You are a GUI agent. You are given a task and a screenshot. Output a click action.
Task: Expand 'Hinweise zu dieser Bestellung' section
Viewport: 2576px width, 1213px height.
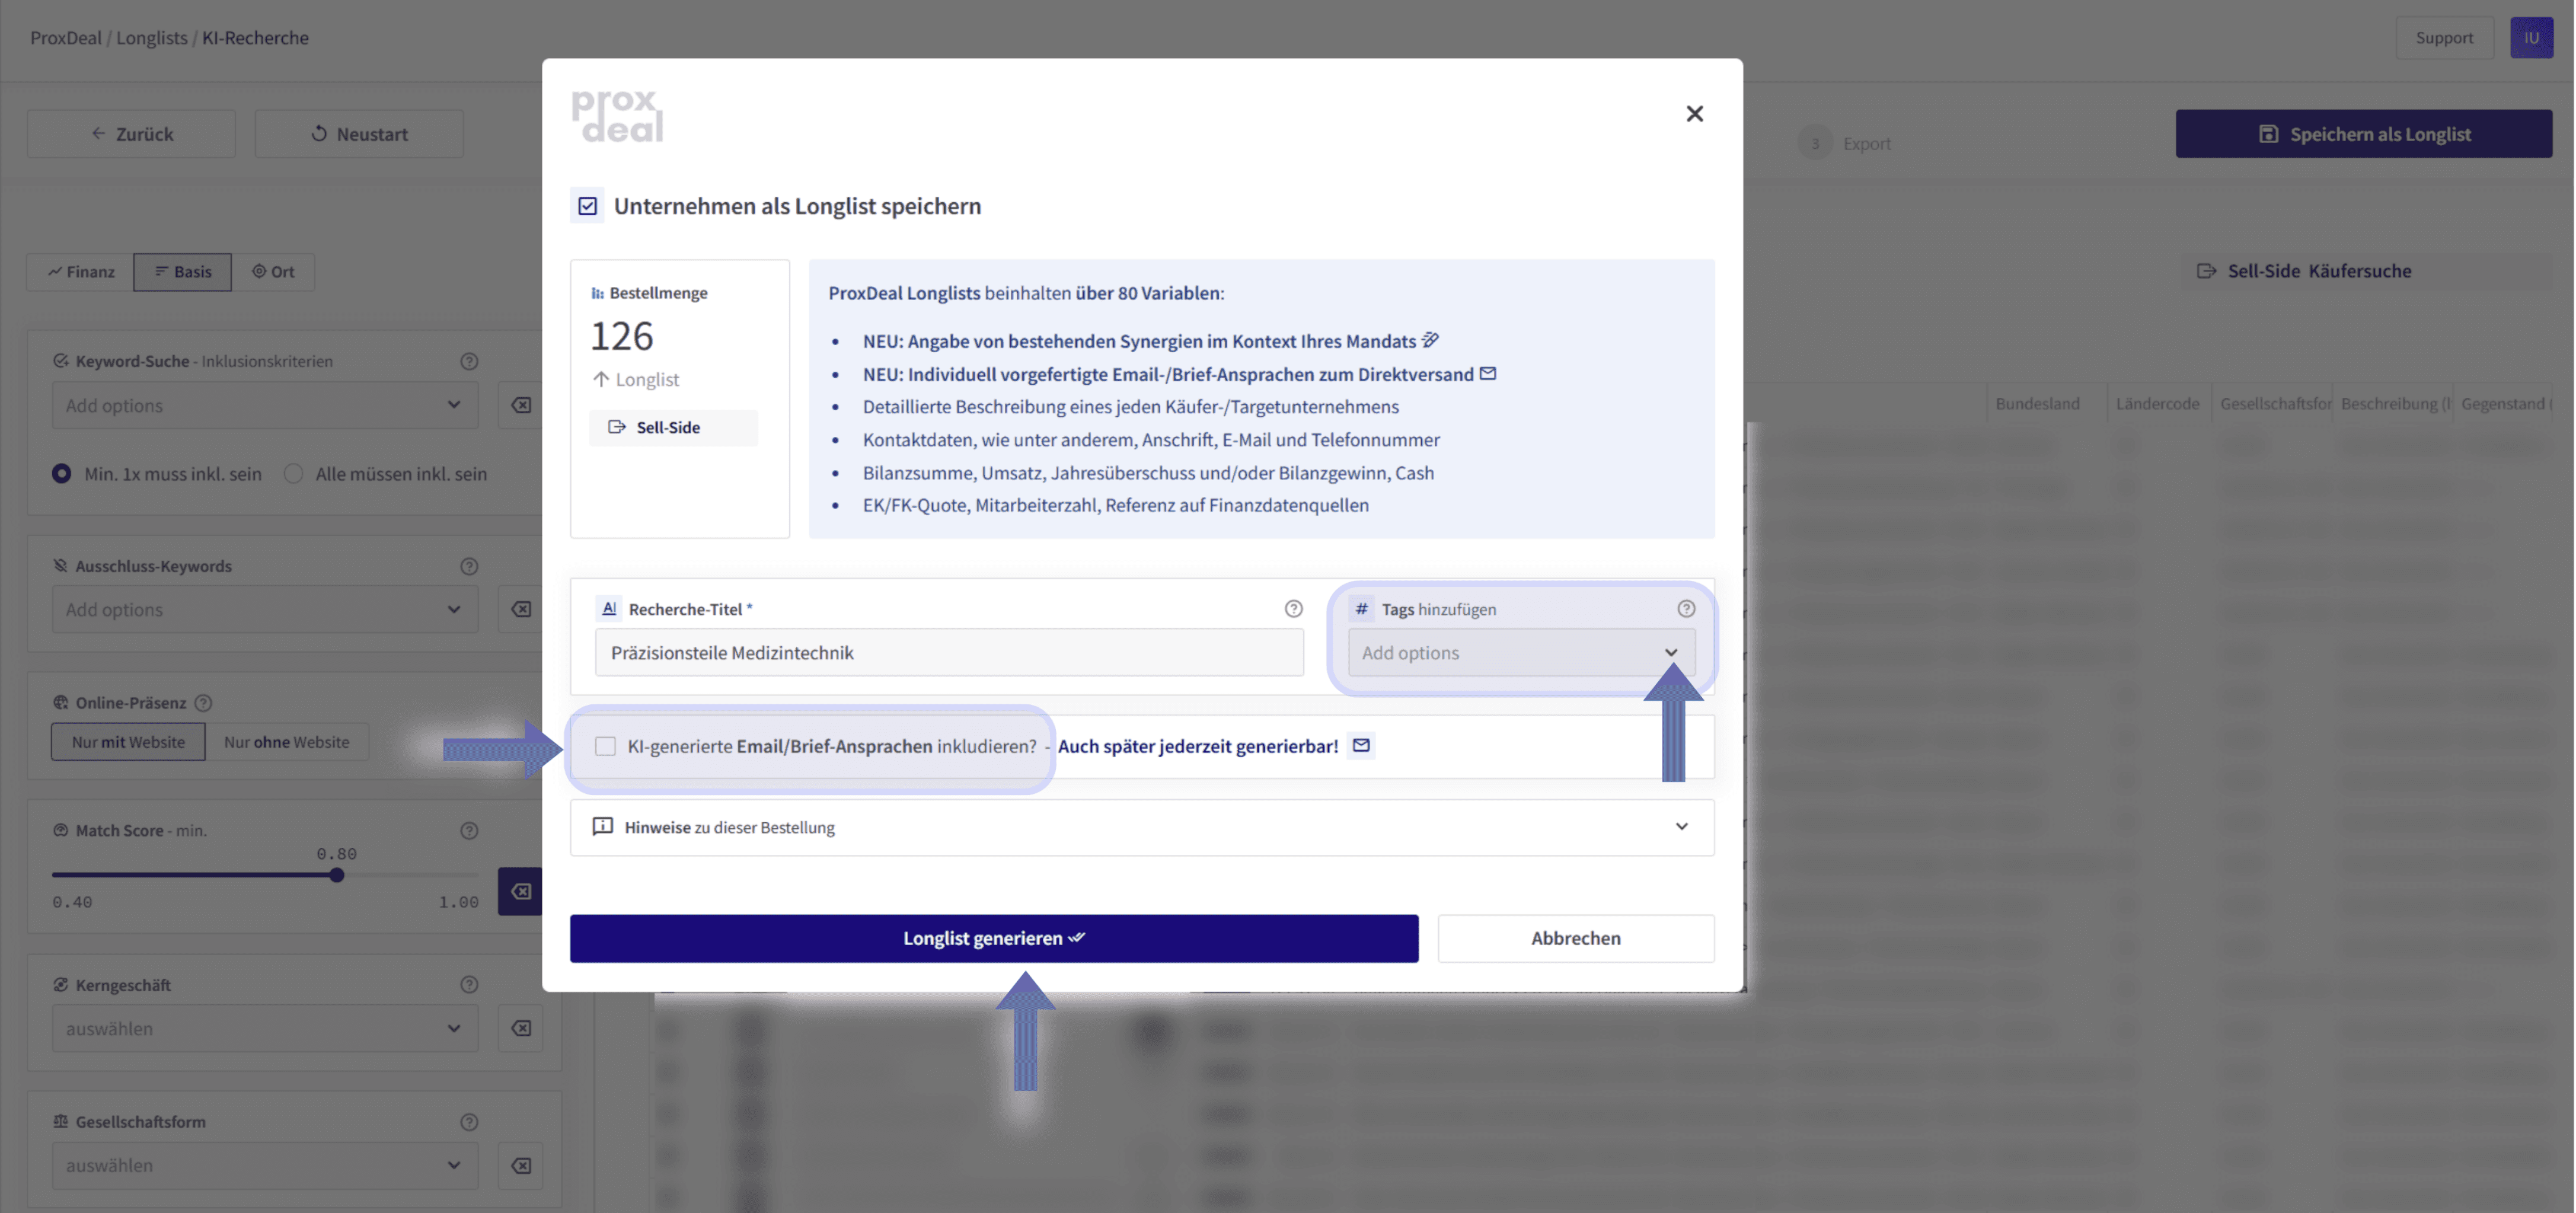coord(1142,827)
